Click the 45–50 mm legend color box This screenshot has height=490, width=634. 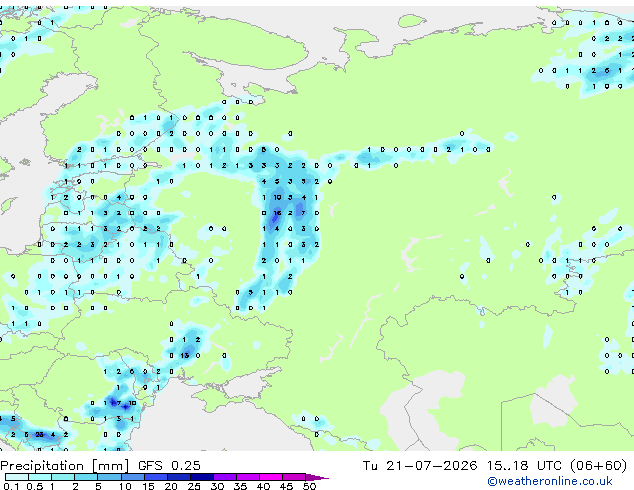click(x=294, y=477)
